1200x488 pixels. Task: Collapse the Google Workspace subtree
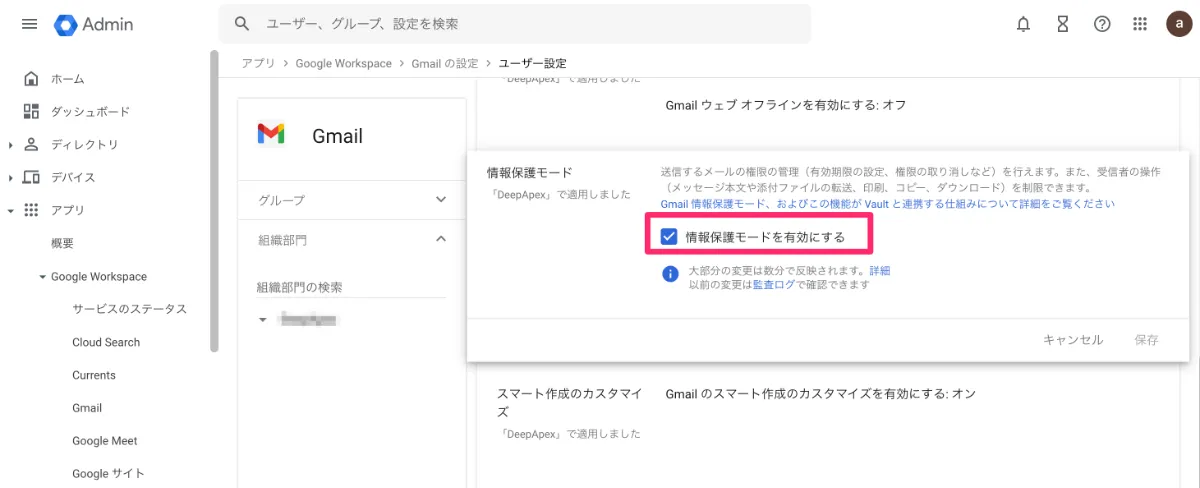point(42,277)
